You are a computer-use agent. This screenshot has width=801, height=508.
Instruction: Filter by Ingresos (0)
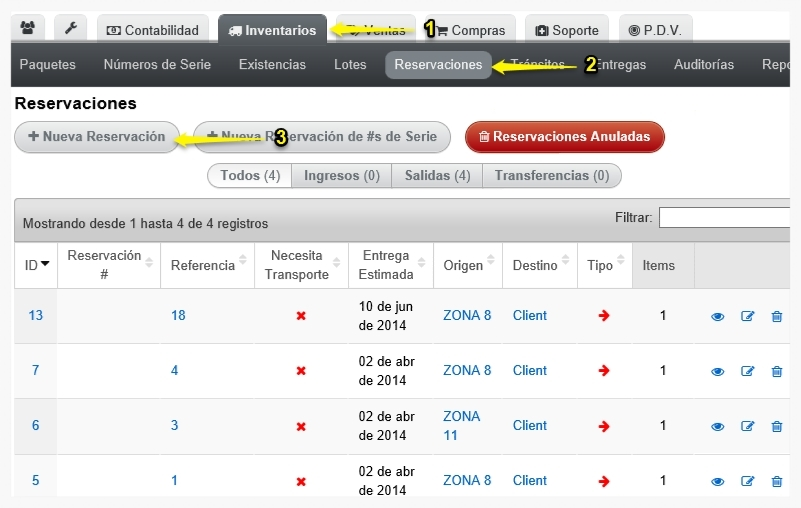[x=342, y=175]
